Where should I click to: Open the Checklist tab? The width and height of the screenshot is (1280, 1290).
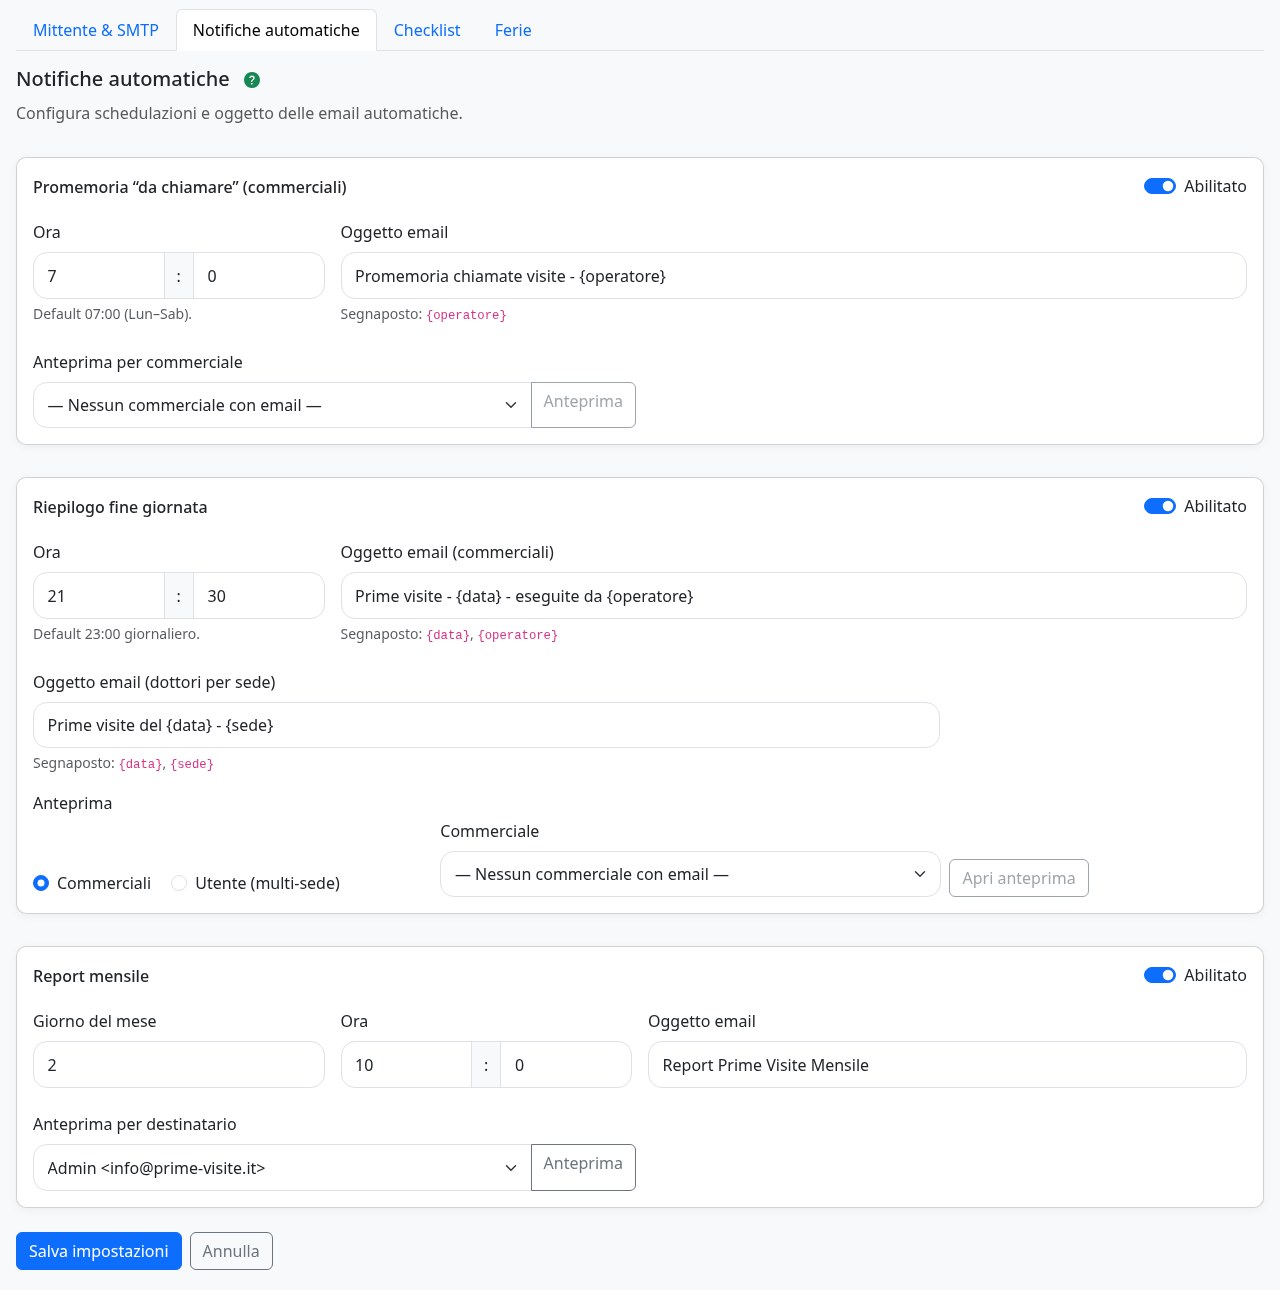point(427,30)
